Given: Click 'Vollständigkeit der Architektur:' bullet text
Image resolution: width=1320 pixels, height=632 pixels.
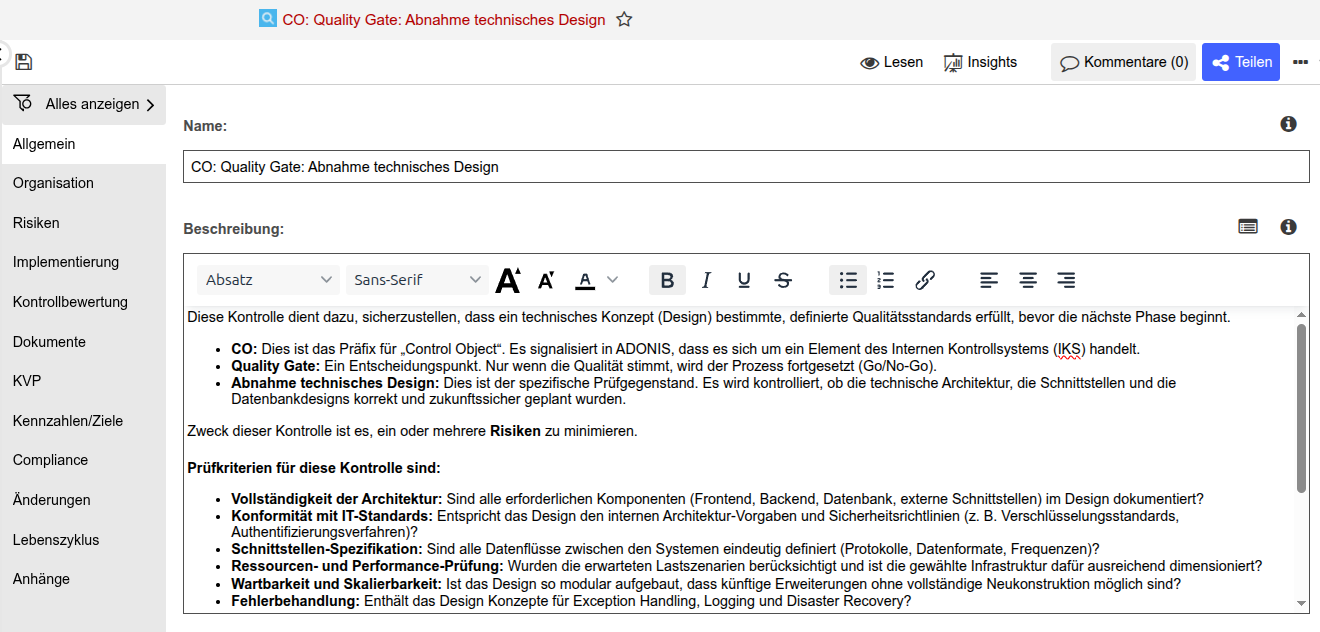Looking at the screenshot, I should (x=336, y=499).
